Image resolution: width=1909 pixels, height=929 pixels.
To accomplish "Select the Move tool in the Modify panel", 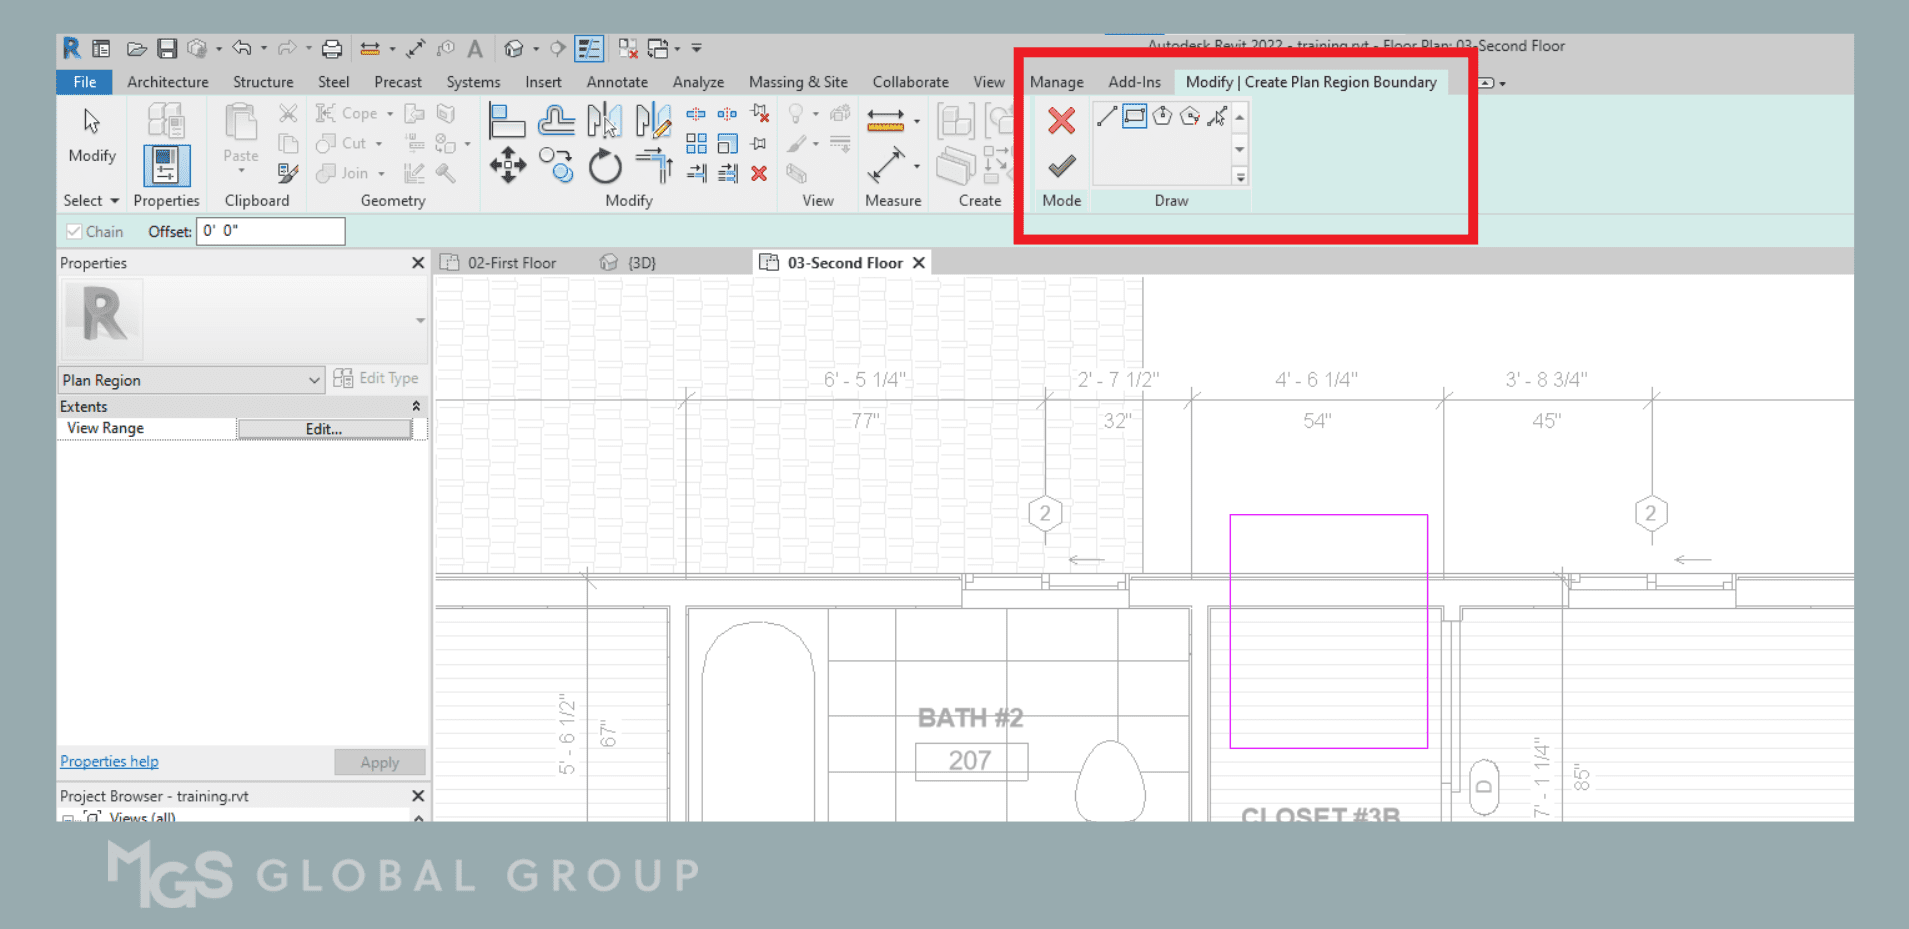I will (x=508, y=166).
